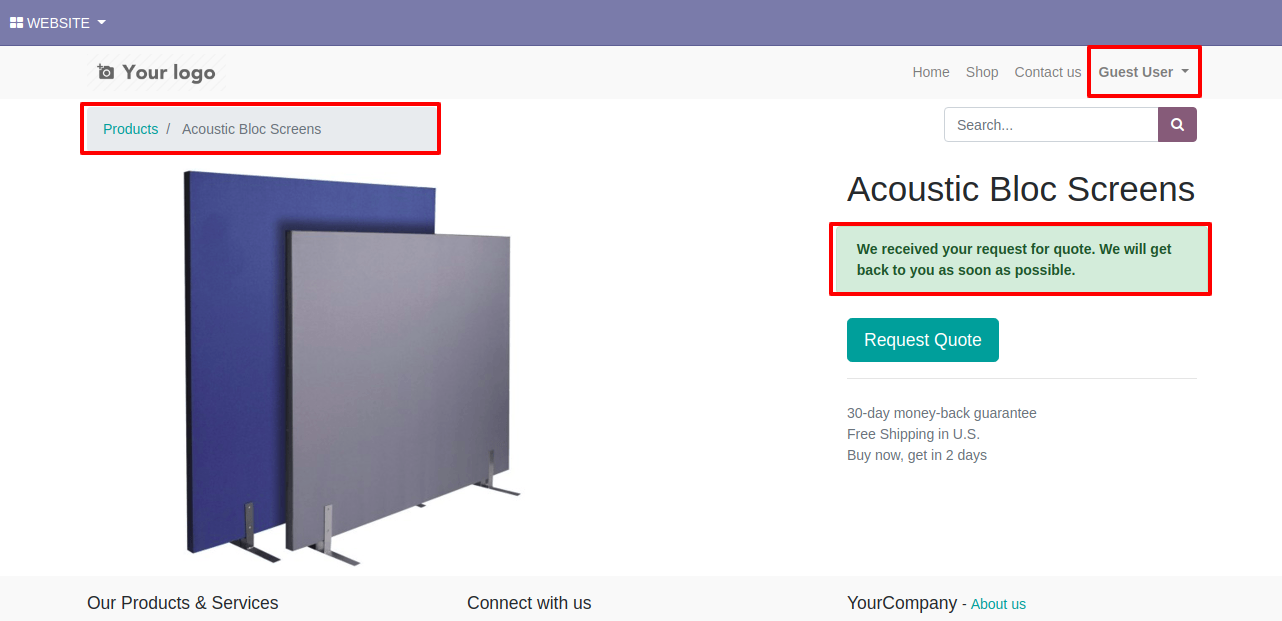Click the caret arrow next to Guest User
Screen dimensions: 1282x621
(1185, 72)
